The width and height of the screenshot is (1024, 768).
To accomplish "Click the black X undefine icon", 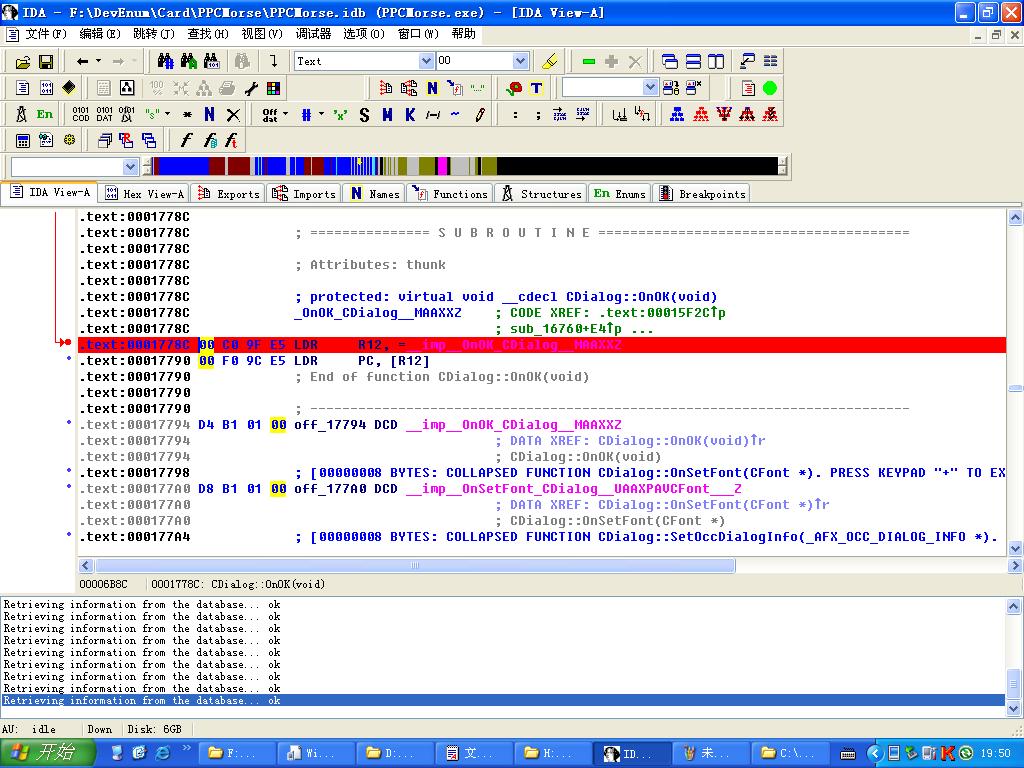I will [x=233, y=114].
